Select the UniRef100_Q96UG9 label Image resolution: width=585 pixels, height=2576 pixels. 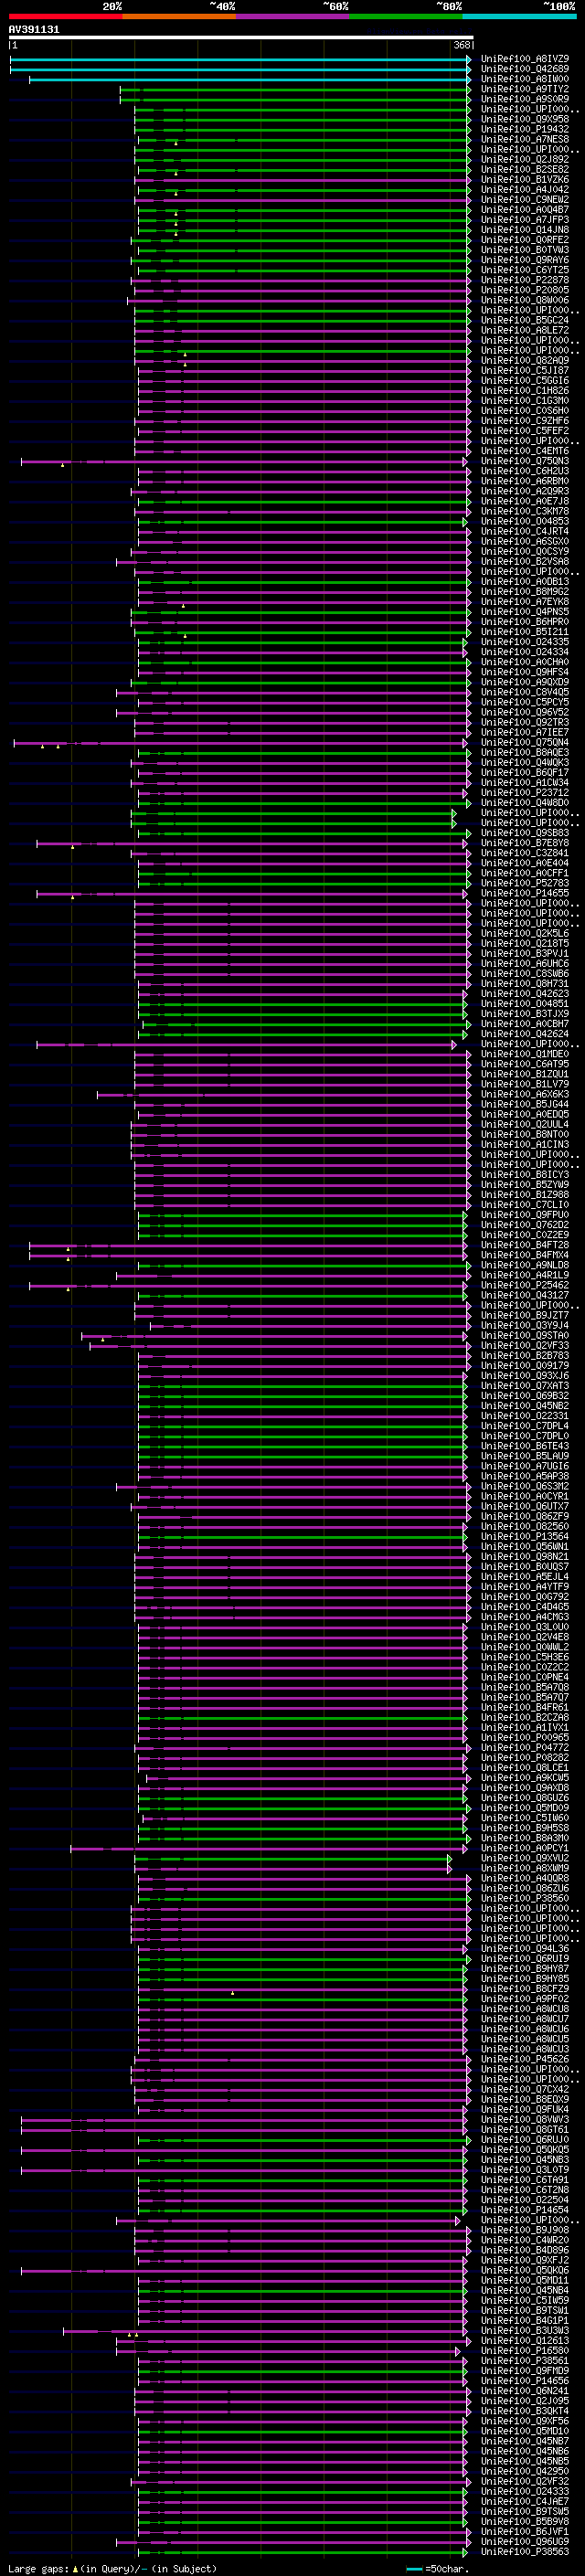coord(525,2541)
